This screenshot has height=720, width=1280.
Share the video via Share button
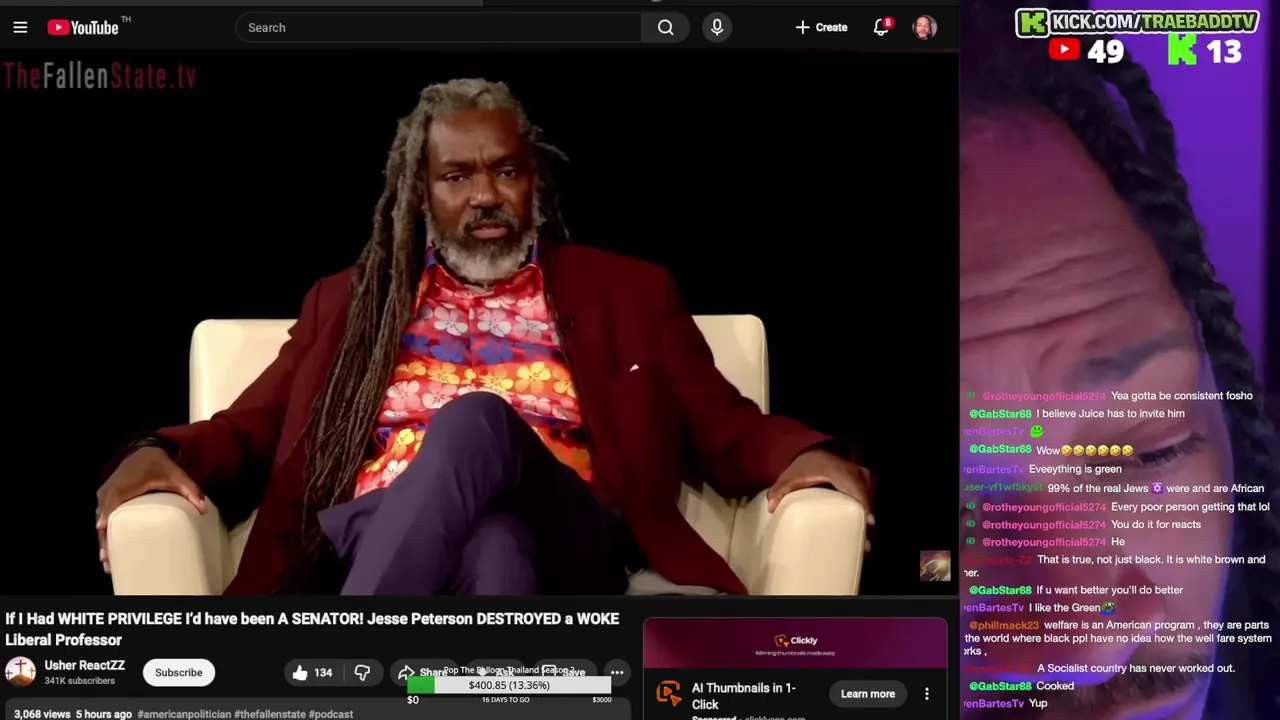coord(421,672)
